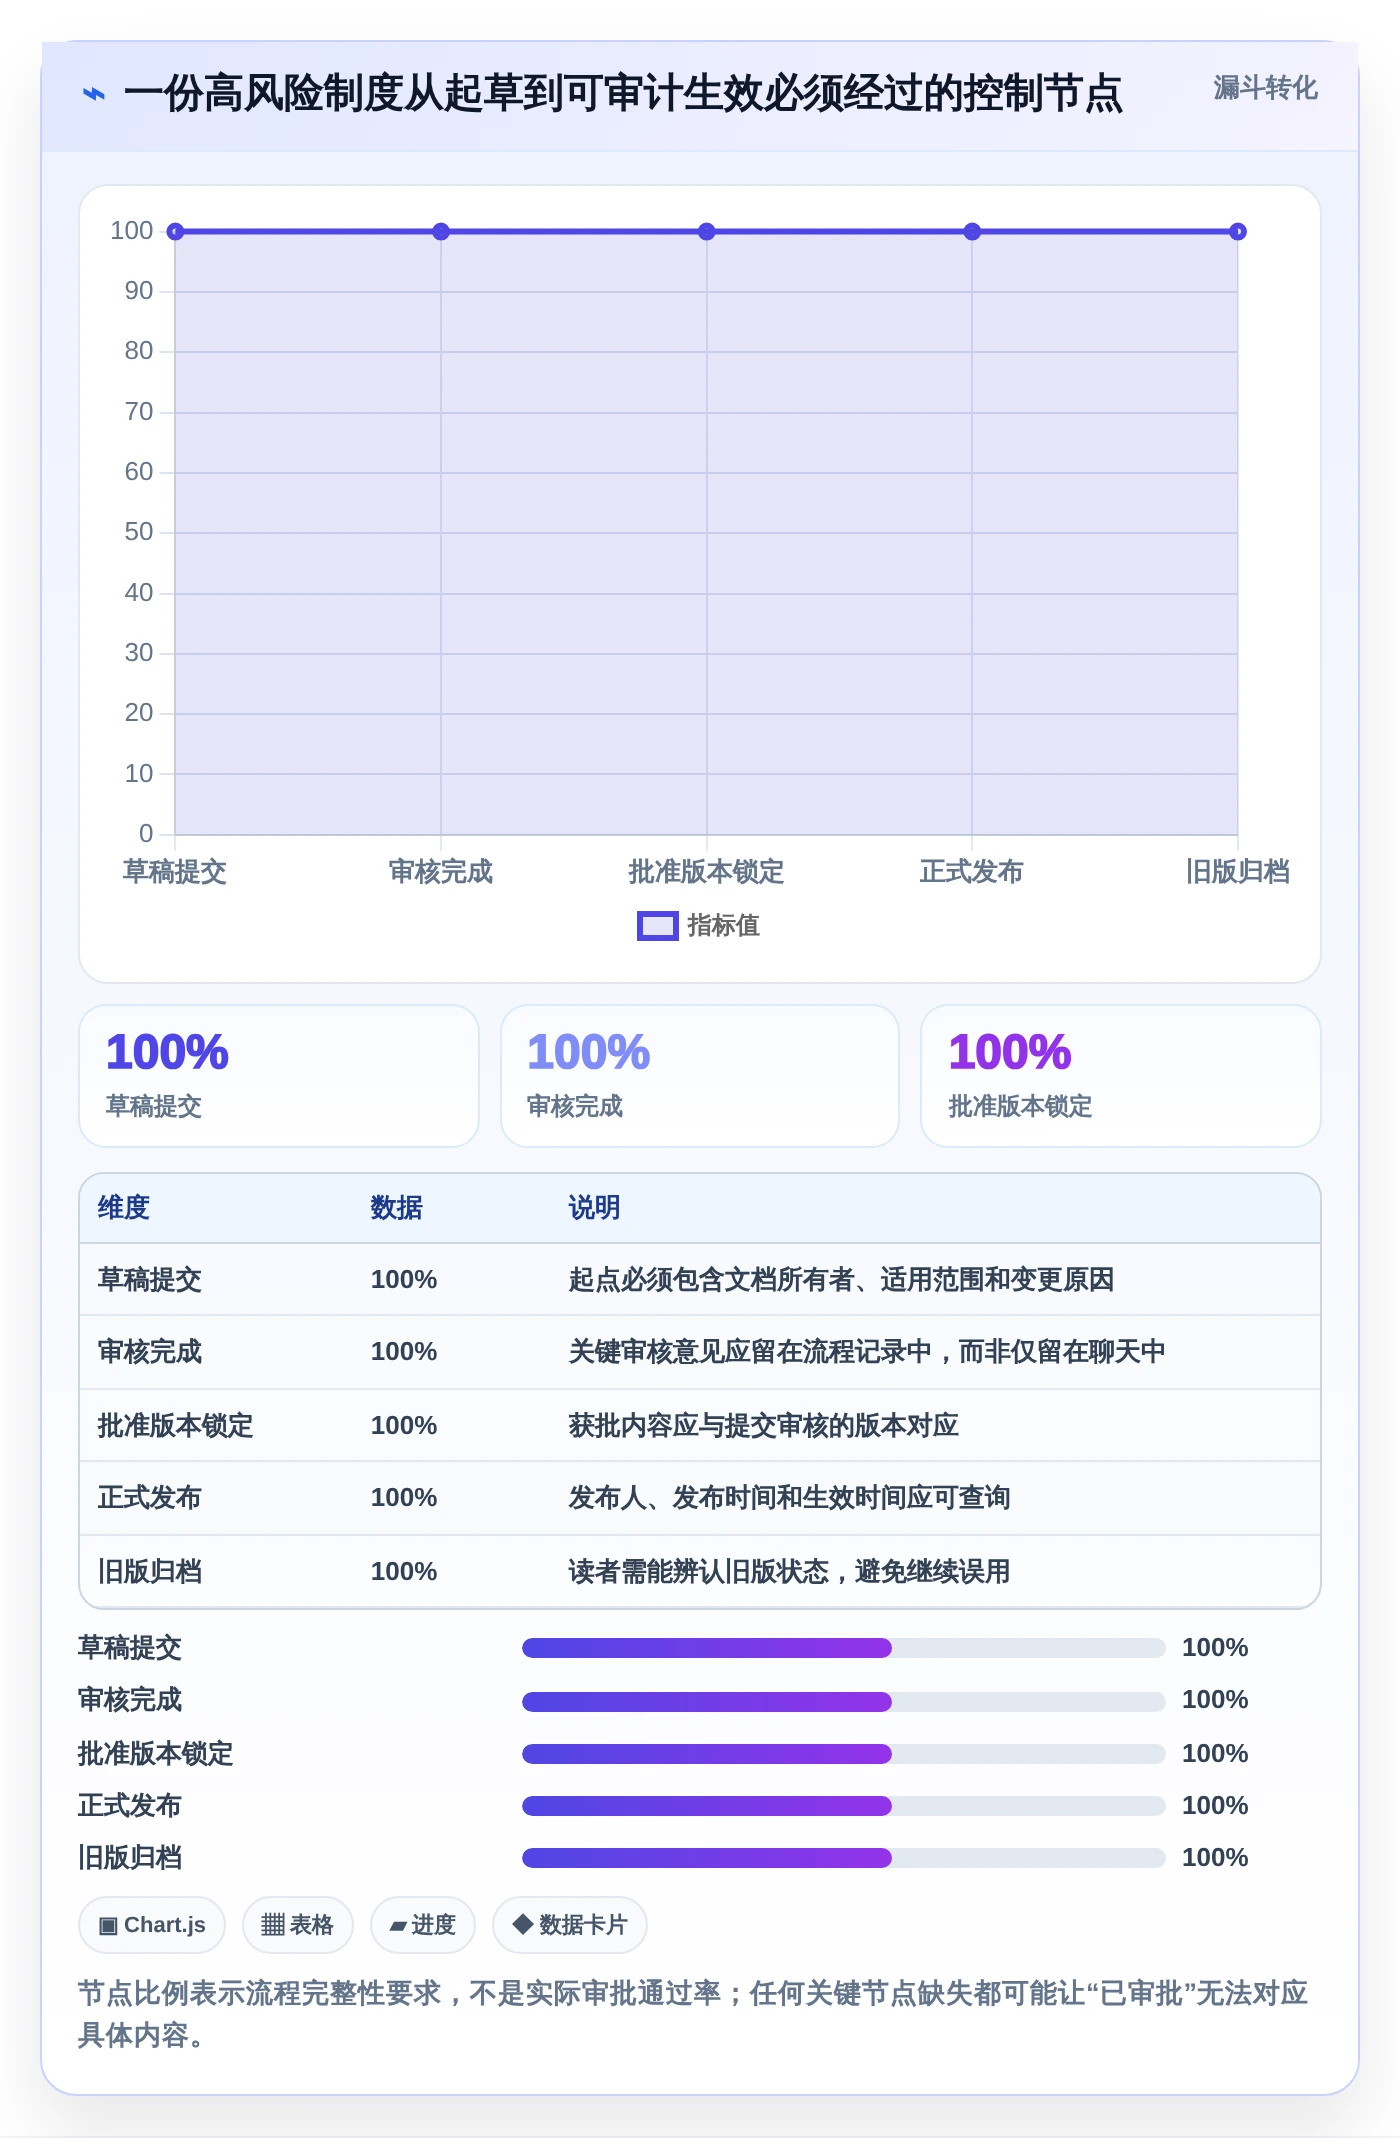The image size is (1400, 2138).
Task: Click the 数据卡片 tag chip
Action: pyautogui.click(x=570, y=1925)
